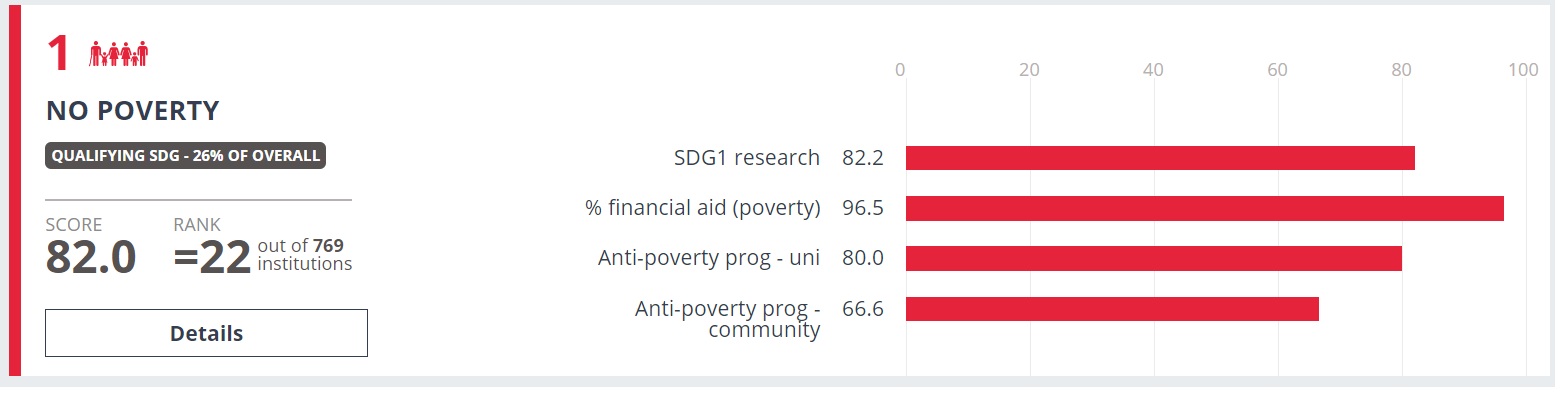Click the large red number 1
1566x404 pixels.
(x=59, y=55)
